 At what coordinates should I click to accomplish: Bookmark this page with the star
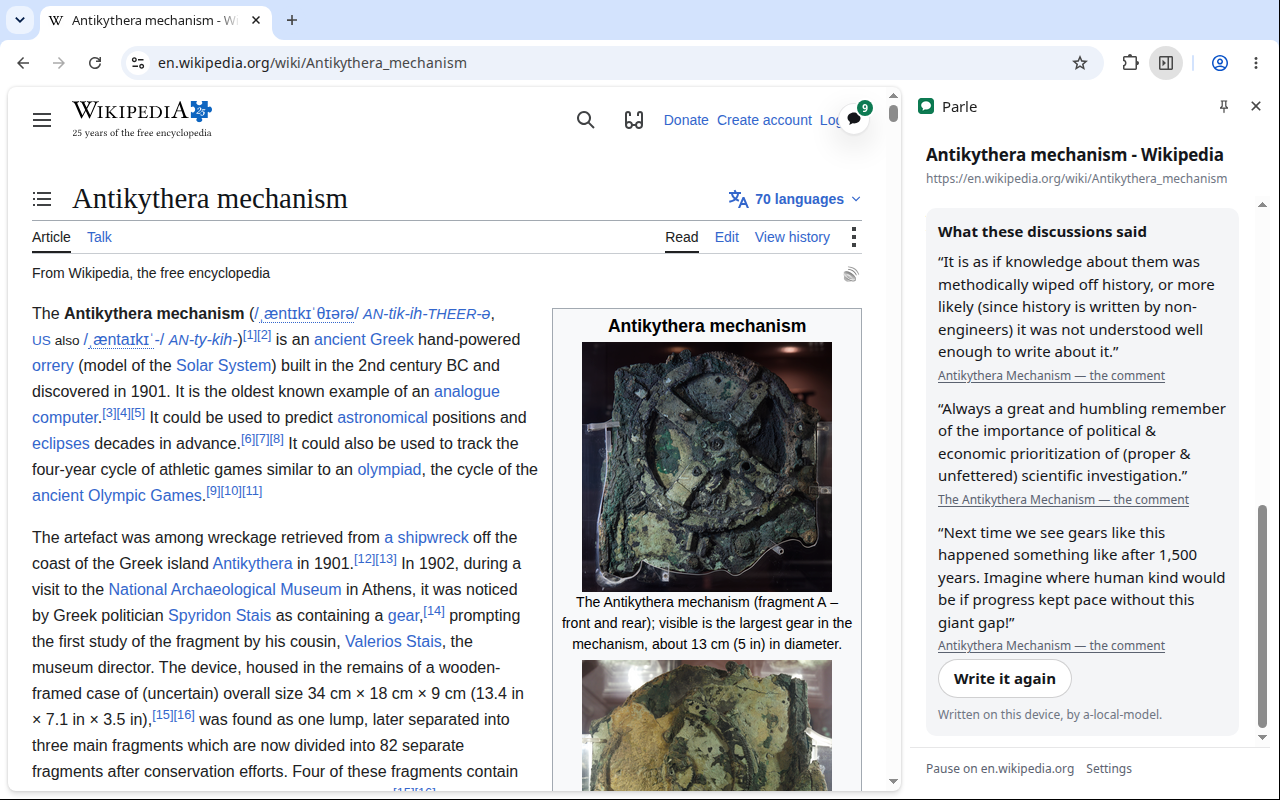(1080, 63)
